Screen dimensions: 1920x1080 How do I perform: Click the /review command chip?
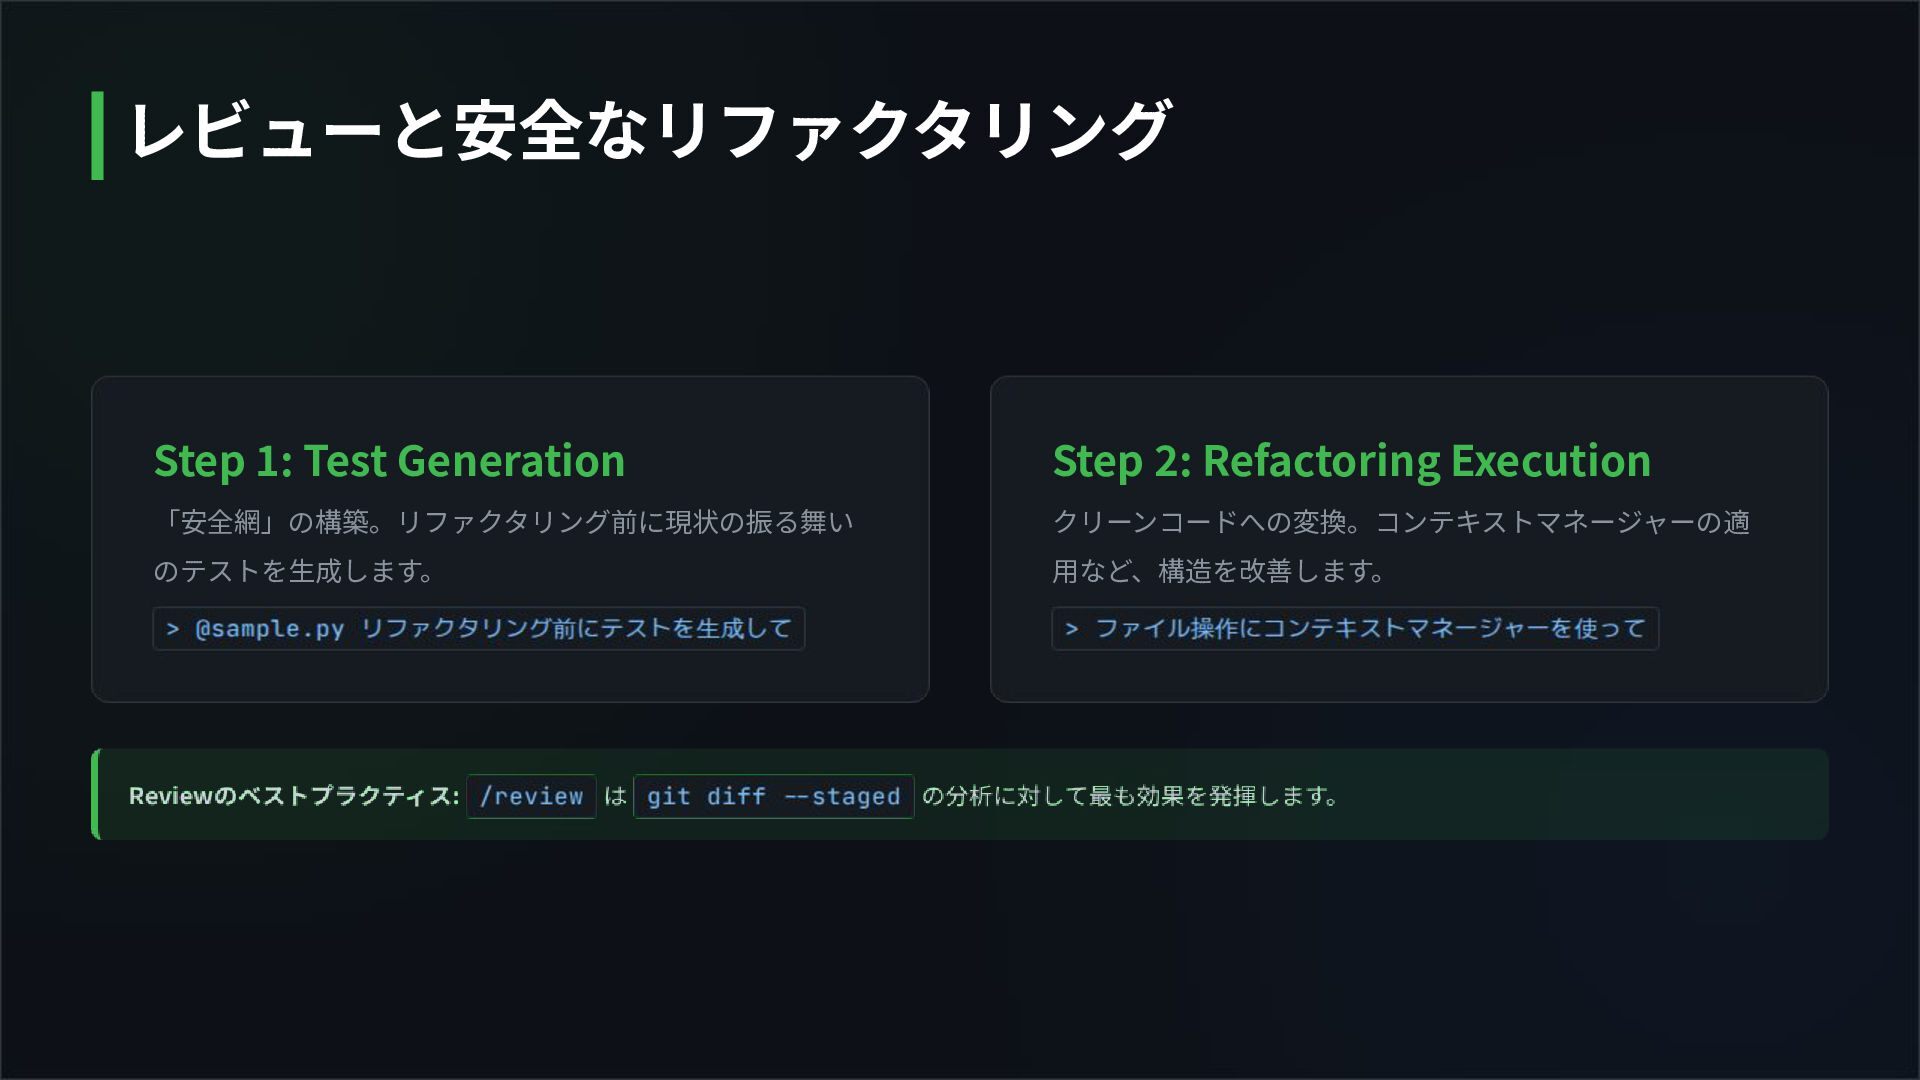click(531, 797)
